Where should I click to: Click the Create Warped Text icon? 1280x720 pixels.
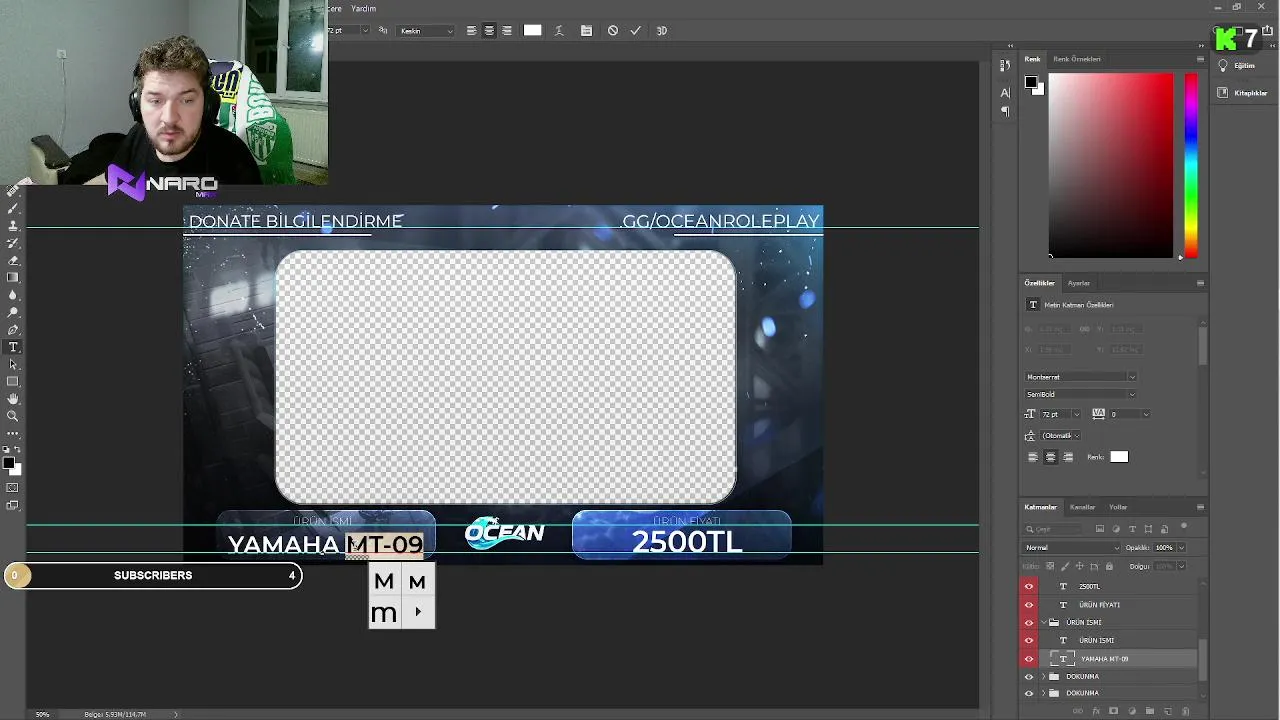559,31
